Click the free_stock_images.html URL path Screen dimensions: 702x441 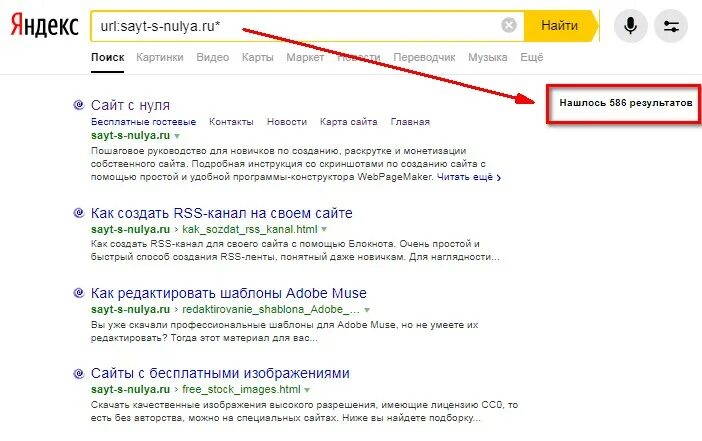coord(241,390)
